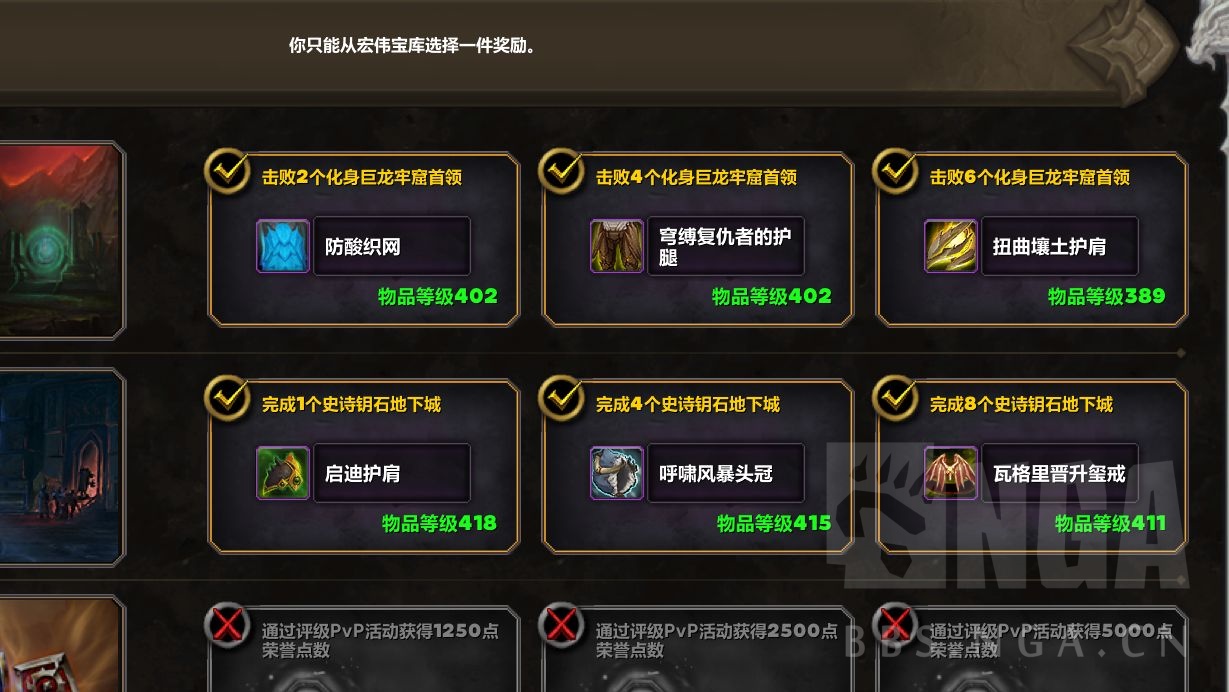This screenshot has height=692, width=1229.
Task: Pick the 扭曲壤土护肩 reward name
Action: [1049, 246]
